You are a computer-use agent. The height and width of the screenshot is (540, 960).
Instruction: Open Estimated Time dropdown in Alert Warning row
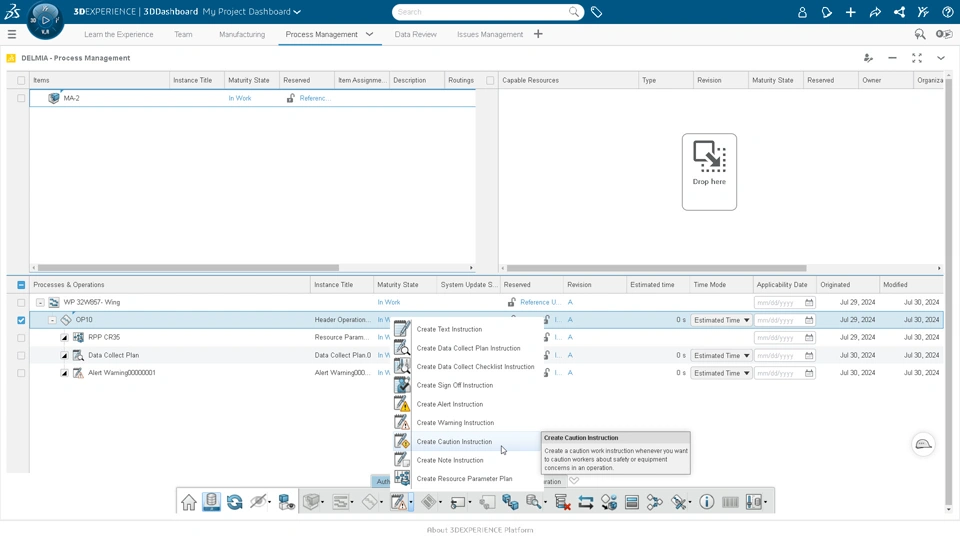721,373
